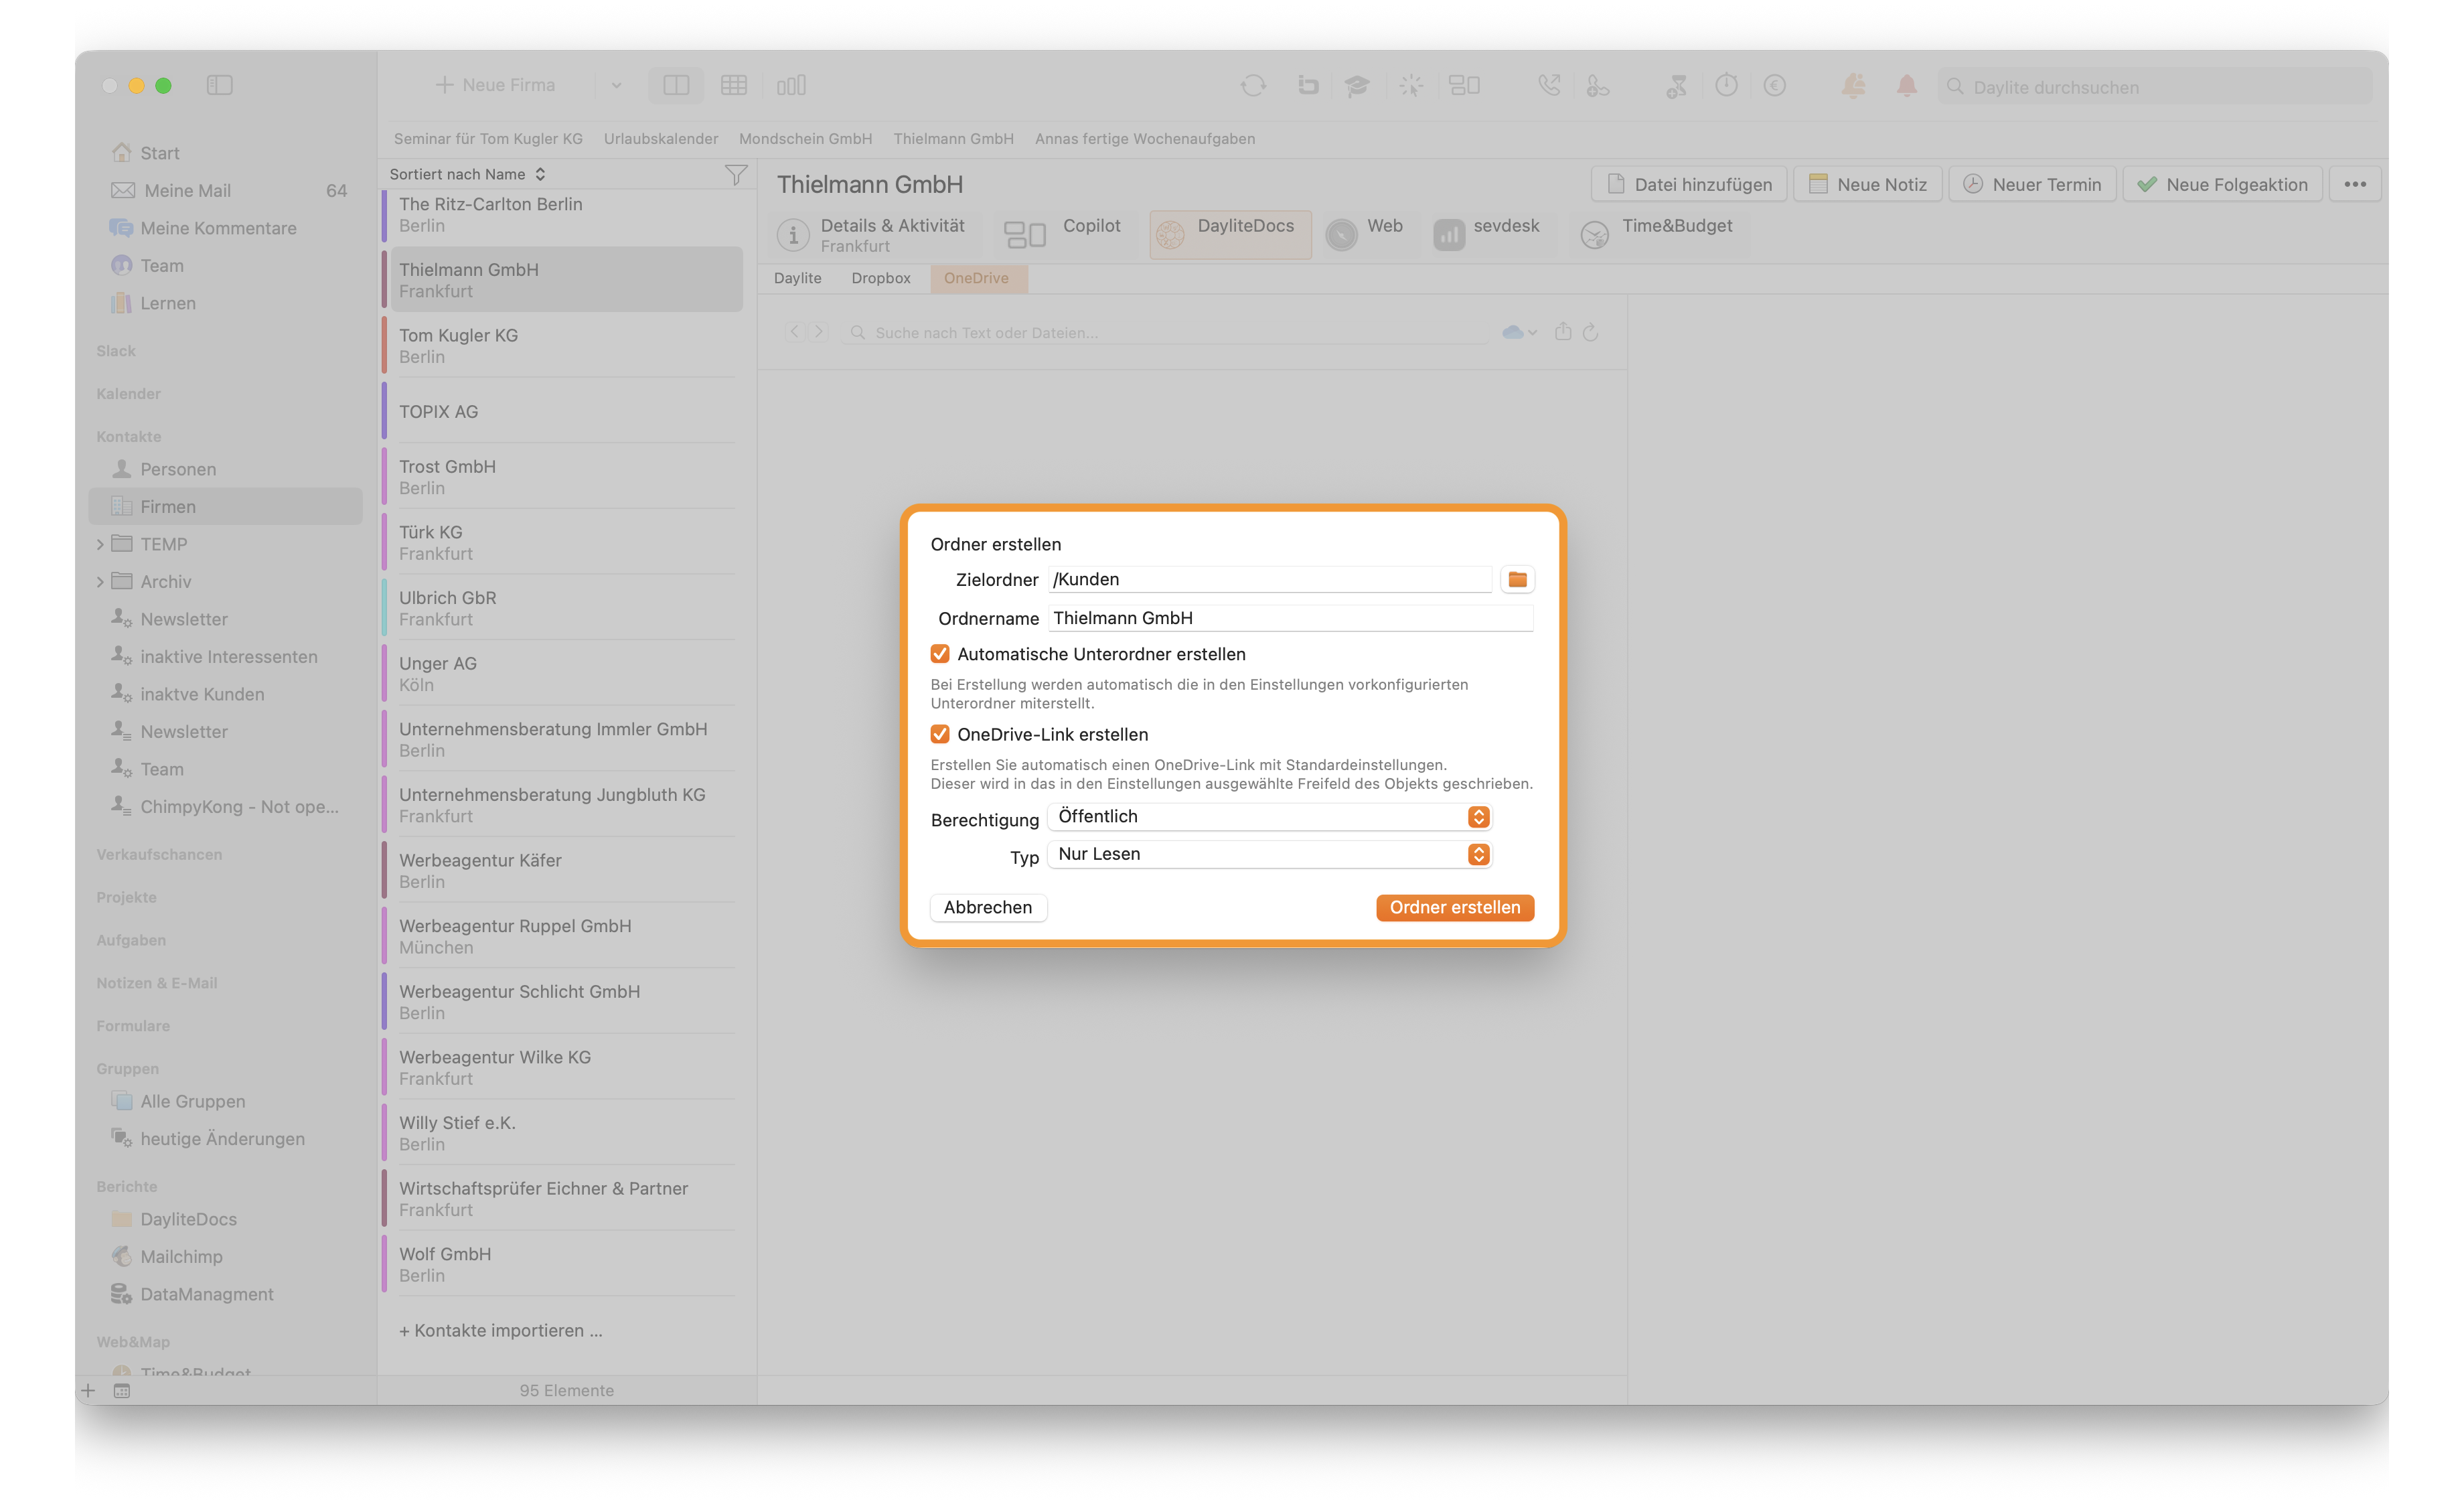Switch to board chart view icon
The height and width of the screenshot is (1504, 2464).
791,85
